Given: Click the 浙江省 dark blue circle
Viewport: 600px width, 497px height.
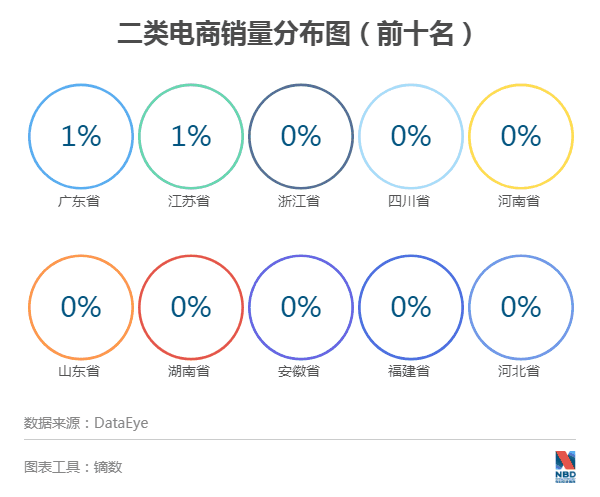Looking at the screenshot, I should click(x=301, y=136).
